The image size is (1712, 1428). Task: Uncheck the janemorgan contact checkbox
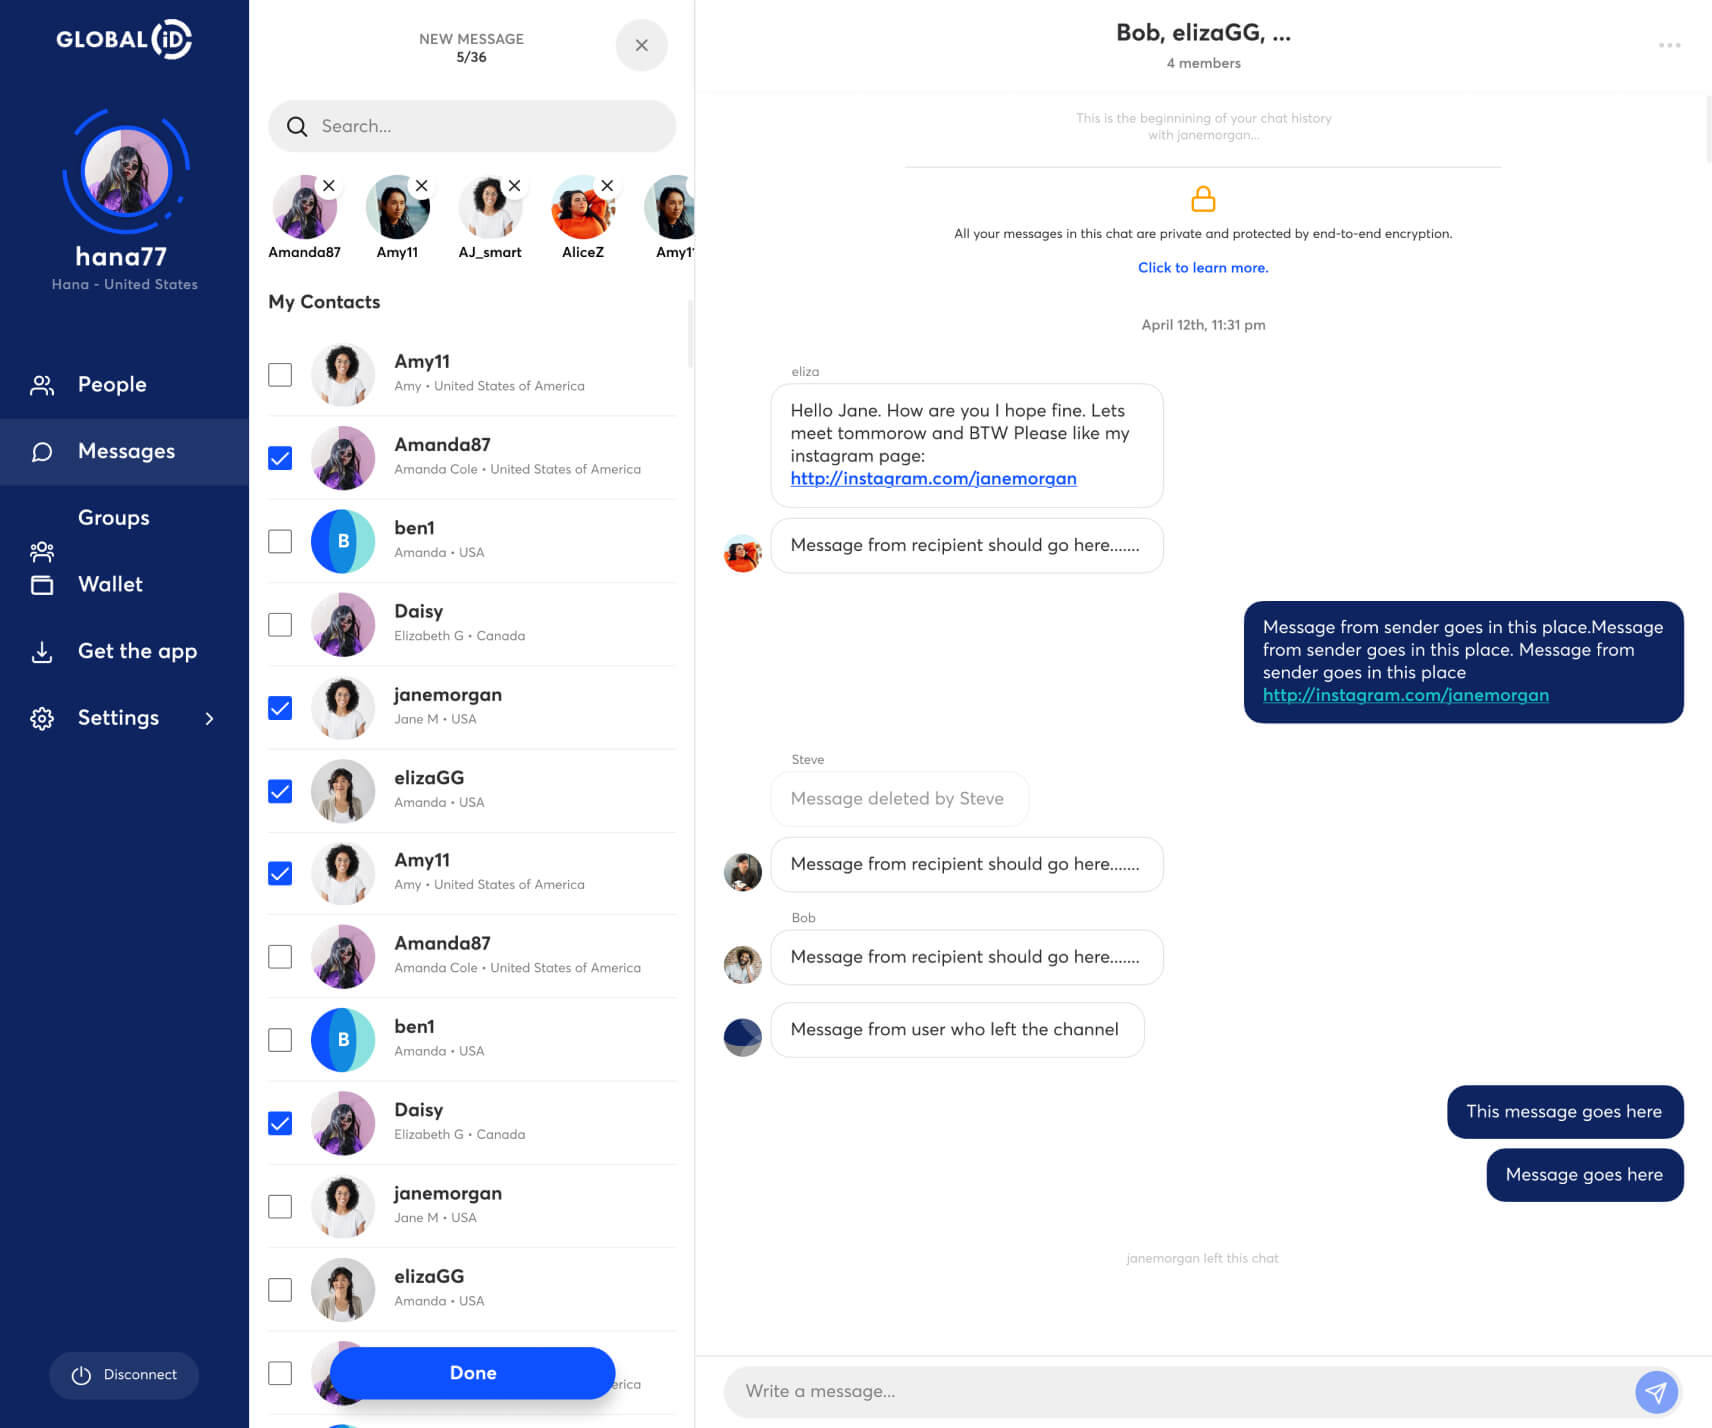[280, 708]
